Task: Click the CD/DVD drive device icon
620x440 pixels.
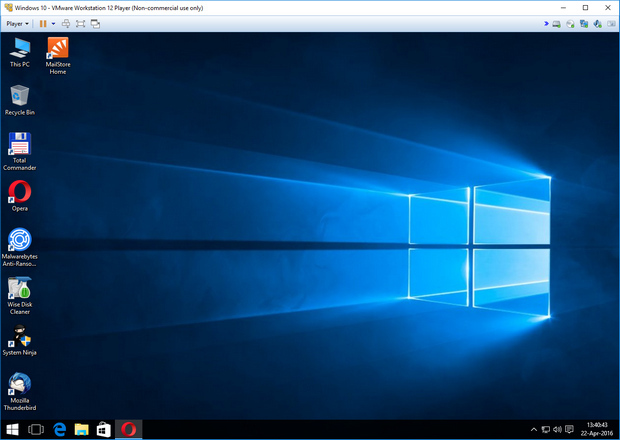Action: [x=570, y=24]
